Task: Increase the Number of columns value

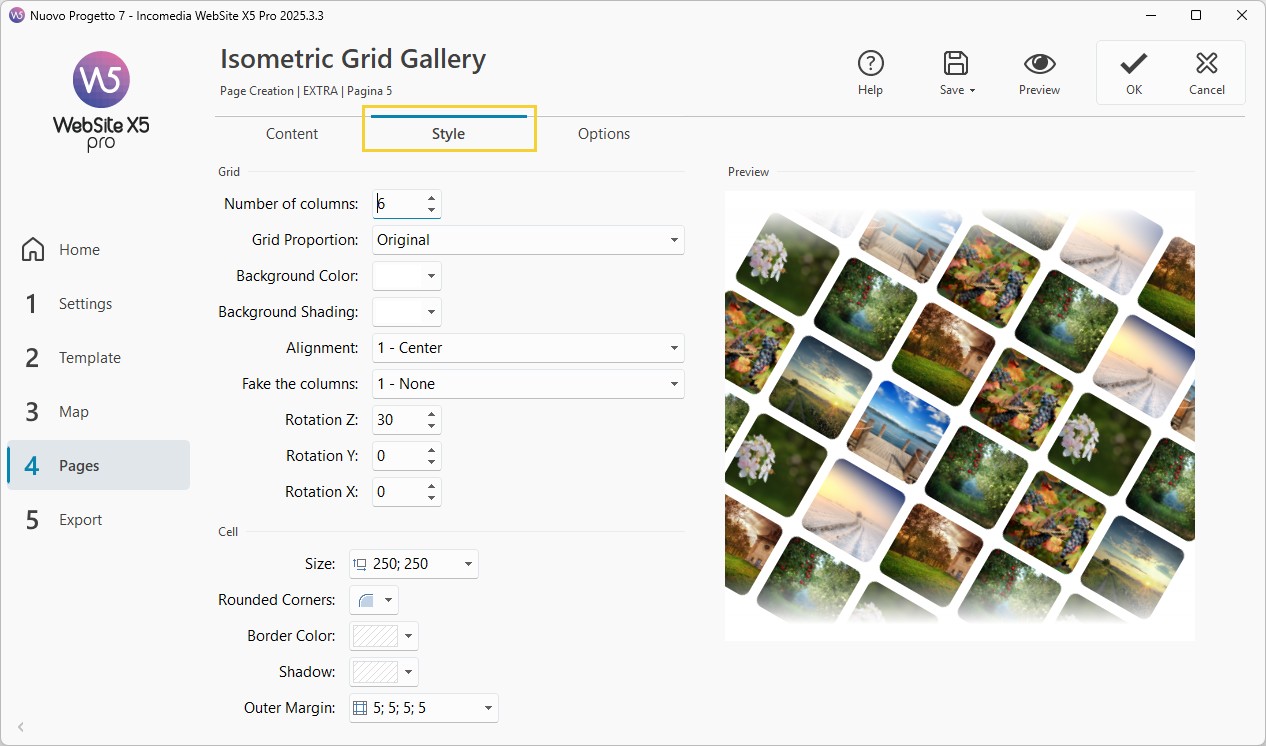Action: click(x=431, y=198)
